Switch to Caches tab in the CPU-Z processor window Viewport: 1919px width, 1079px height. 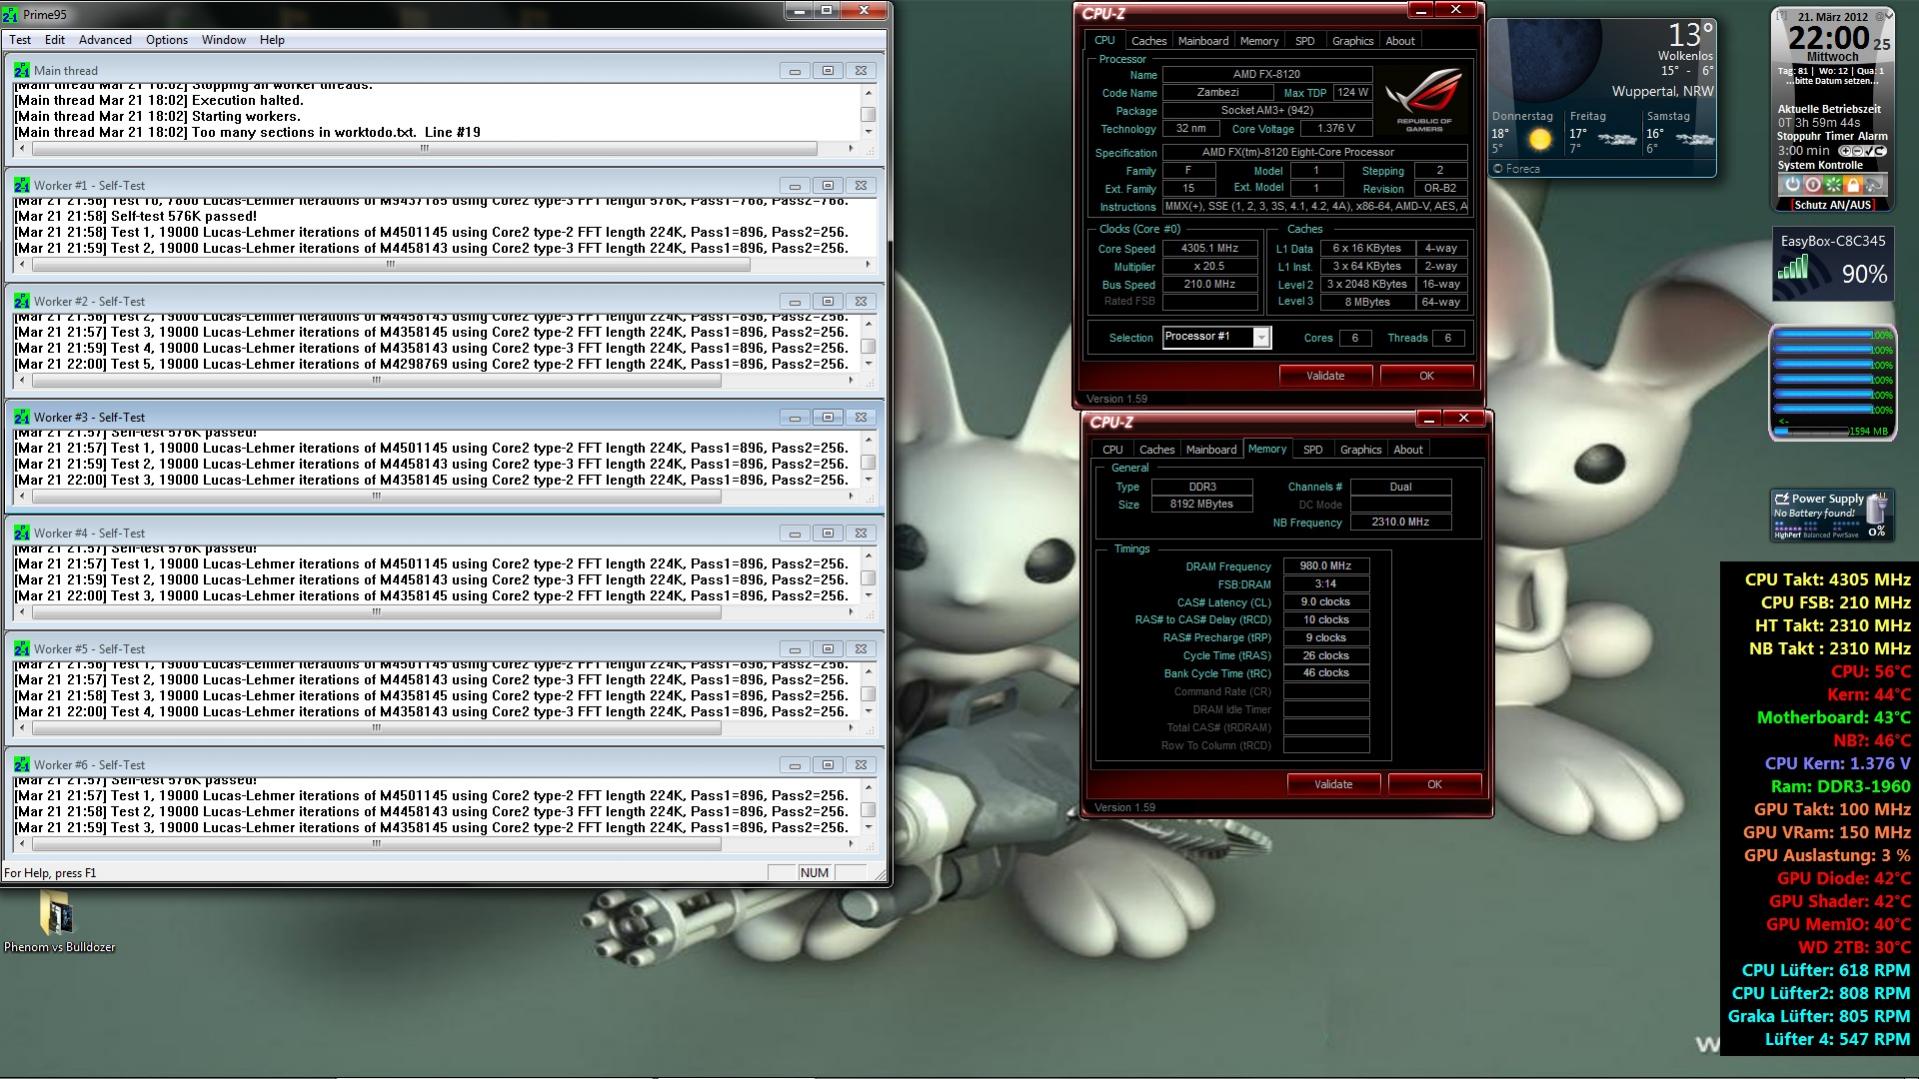tap(1148, 41)
